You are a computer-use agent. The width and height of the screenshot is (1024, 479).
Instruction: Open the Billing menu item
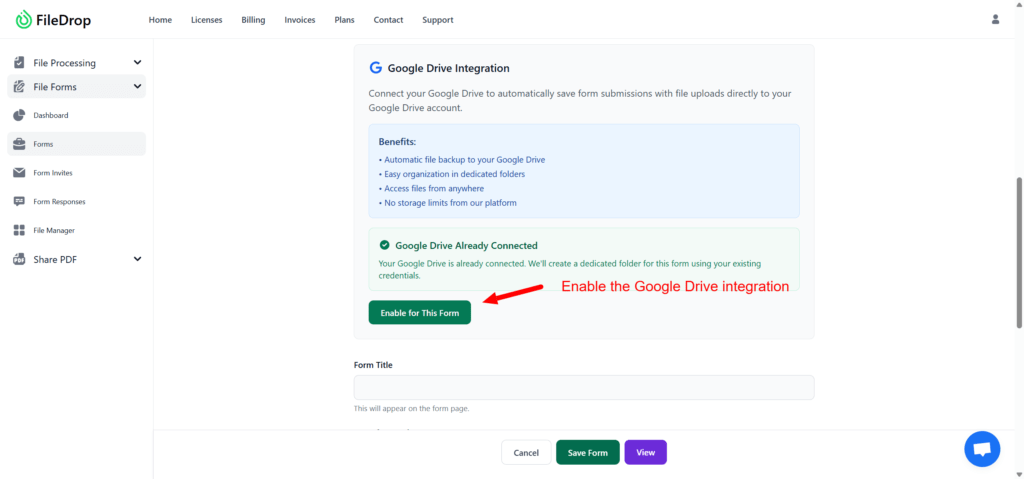click(x=253, y=20)
